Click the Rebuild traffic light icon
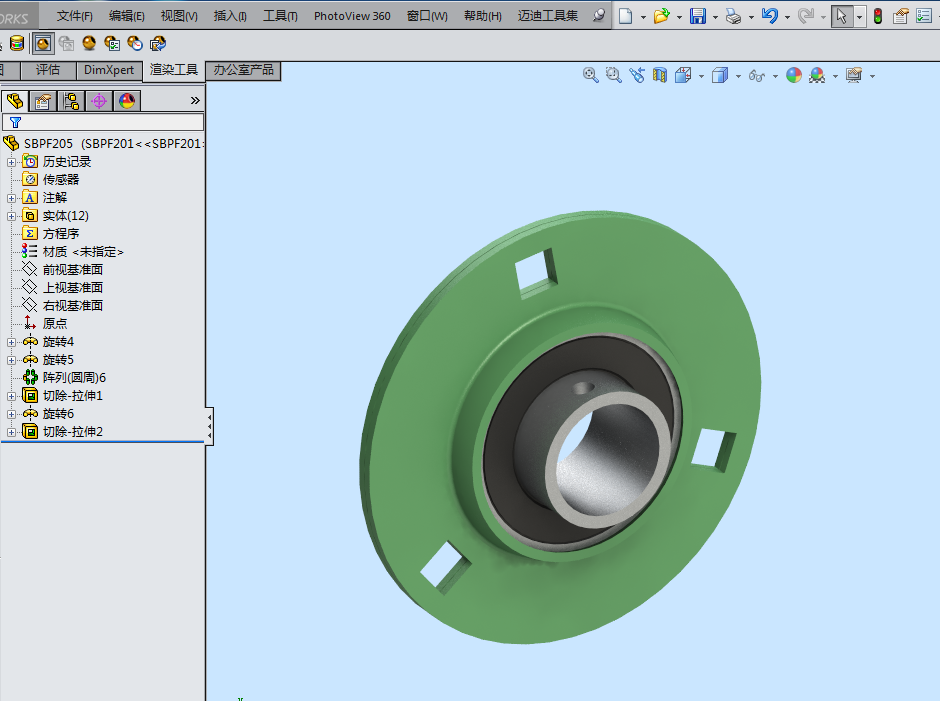The image size is (940, 701). pyautogui.click(x=878, y=16)
